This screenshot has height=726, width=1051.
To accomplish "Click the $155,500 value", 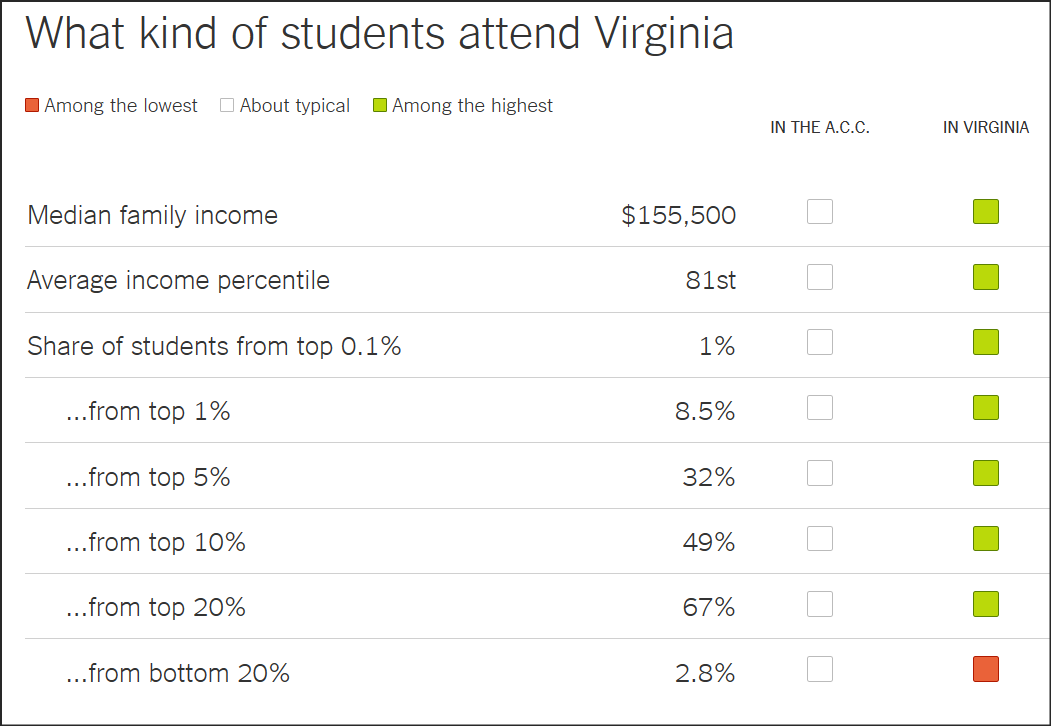I will coord(678,215).
